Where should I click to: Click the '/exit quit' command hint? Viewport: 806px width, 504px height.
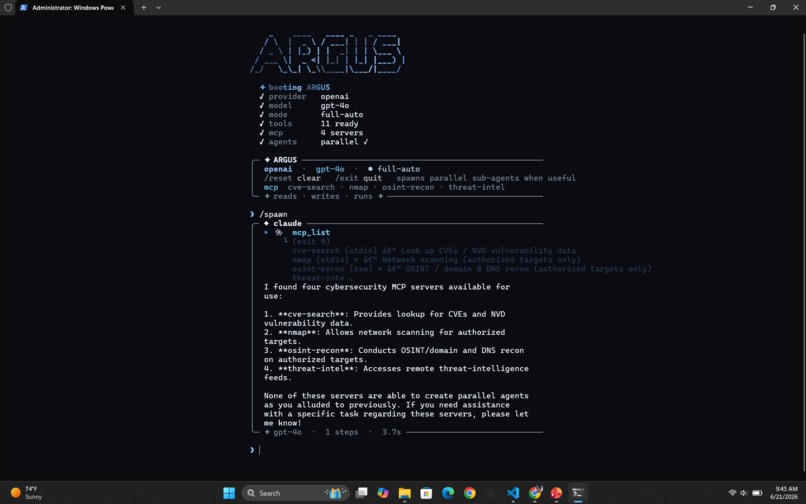pos(358,178)
